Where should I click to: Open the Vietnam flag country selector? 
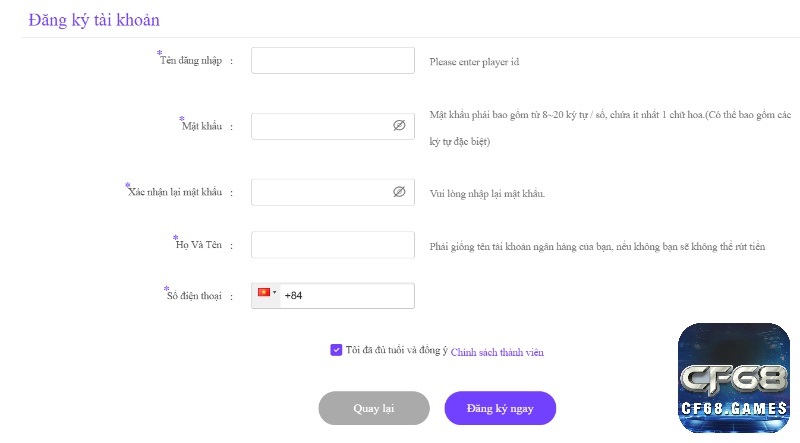click(x=266, y=296)
